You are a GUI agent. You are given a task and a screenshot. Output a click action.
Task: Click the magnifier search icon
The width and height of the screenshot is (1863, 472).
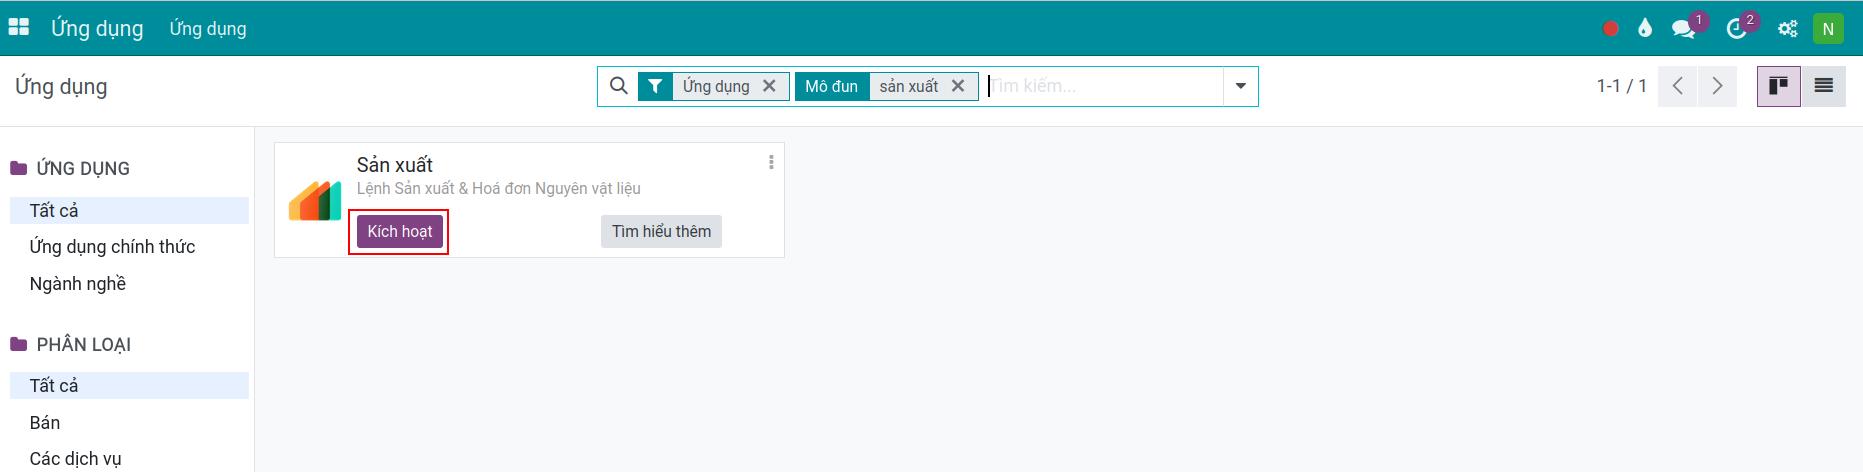click(619, 86)
